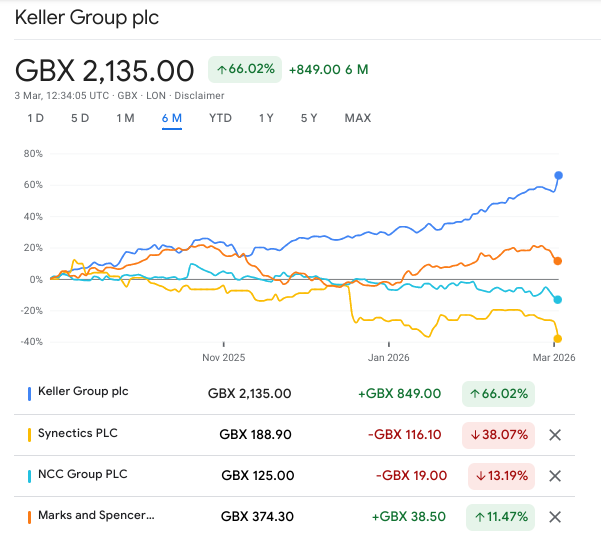Screen dimensions: 601x537
Task: Click the -40% y-axis label
Action: (31, 342)
